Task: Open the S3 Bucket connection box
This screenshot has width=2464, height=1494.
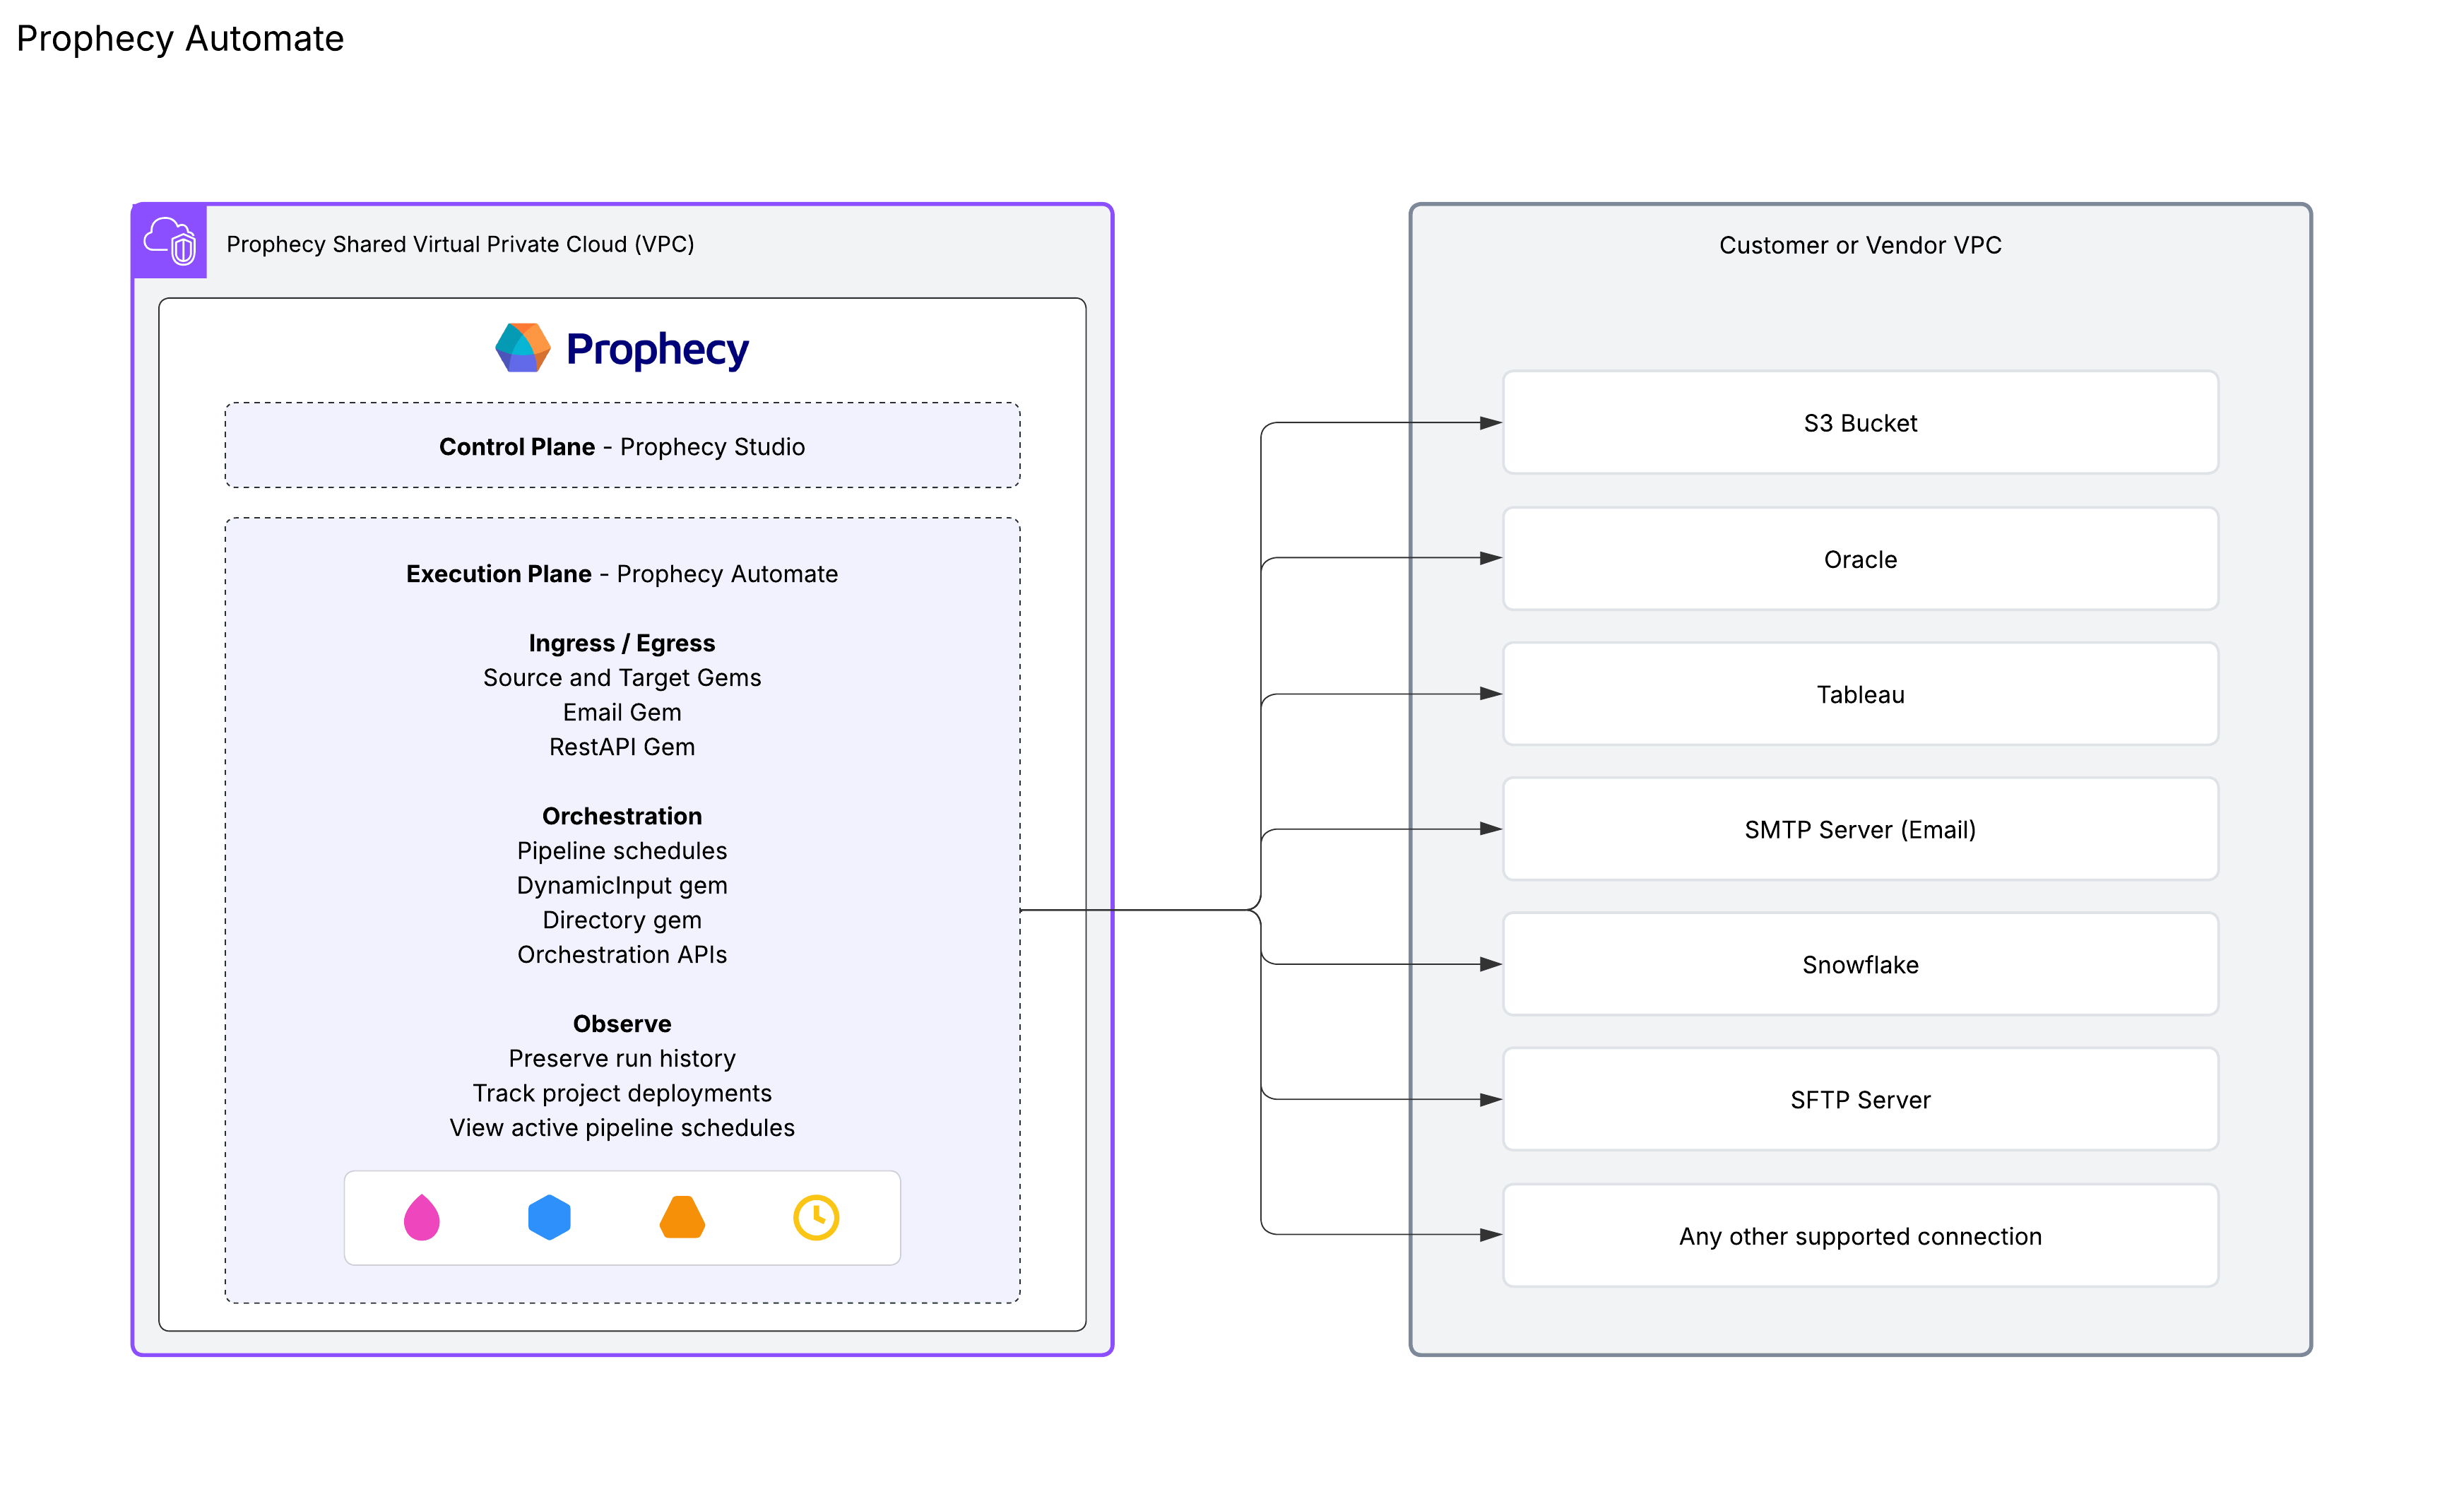Action: (x=1860, y=423)
